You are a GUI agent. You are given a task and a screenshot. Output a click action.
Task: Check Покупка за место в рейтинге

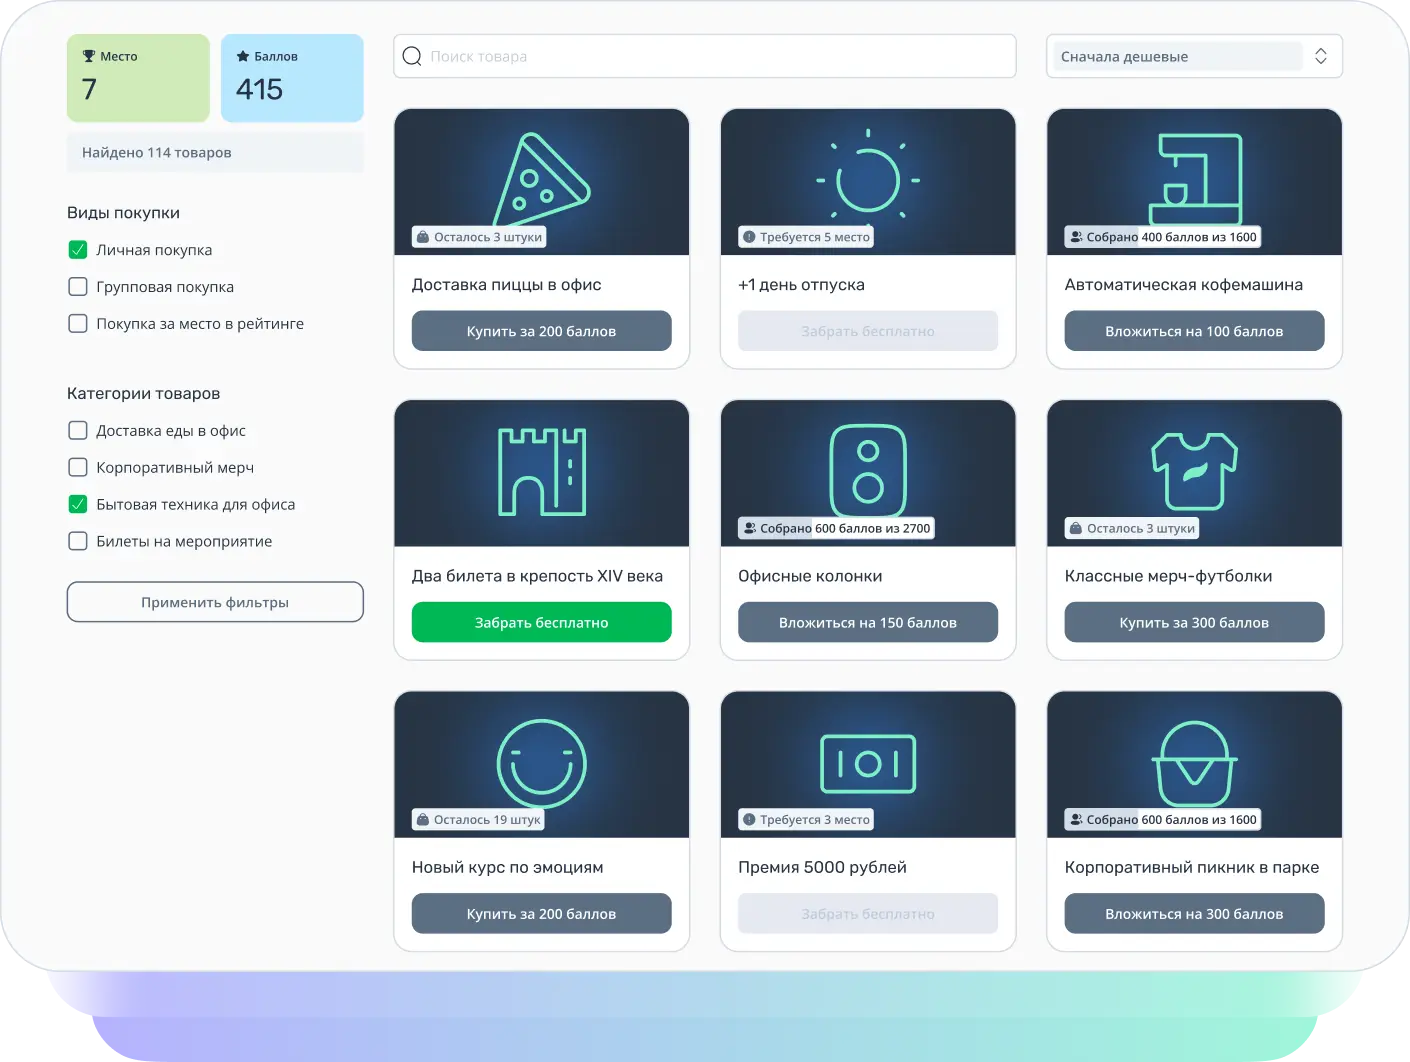point(78,324)
